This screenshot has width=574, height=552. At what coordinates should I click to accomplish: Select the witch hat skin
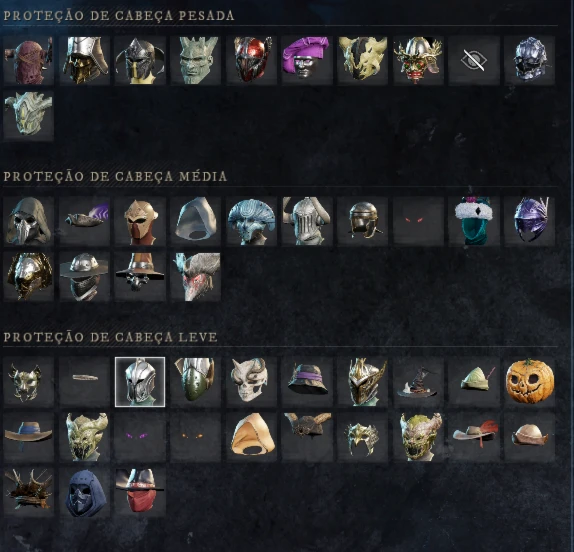pos(418,382)
